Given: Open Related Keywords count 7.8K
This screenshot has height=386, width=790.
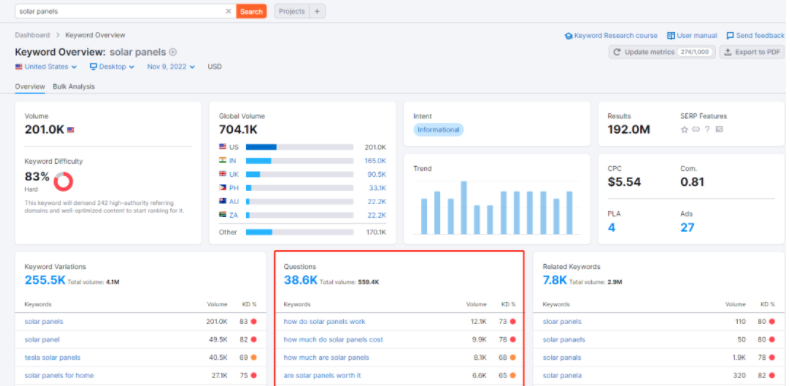Looking at the screenshot, I should point(555,280).
